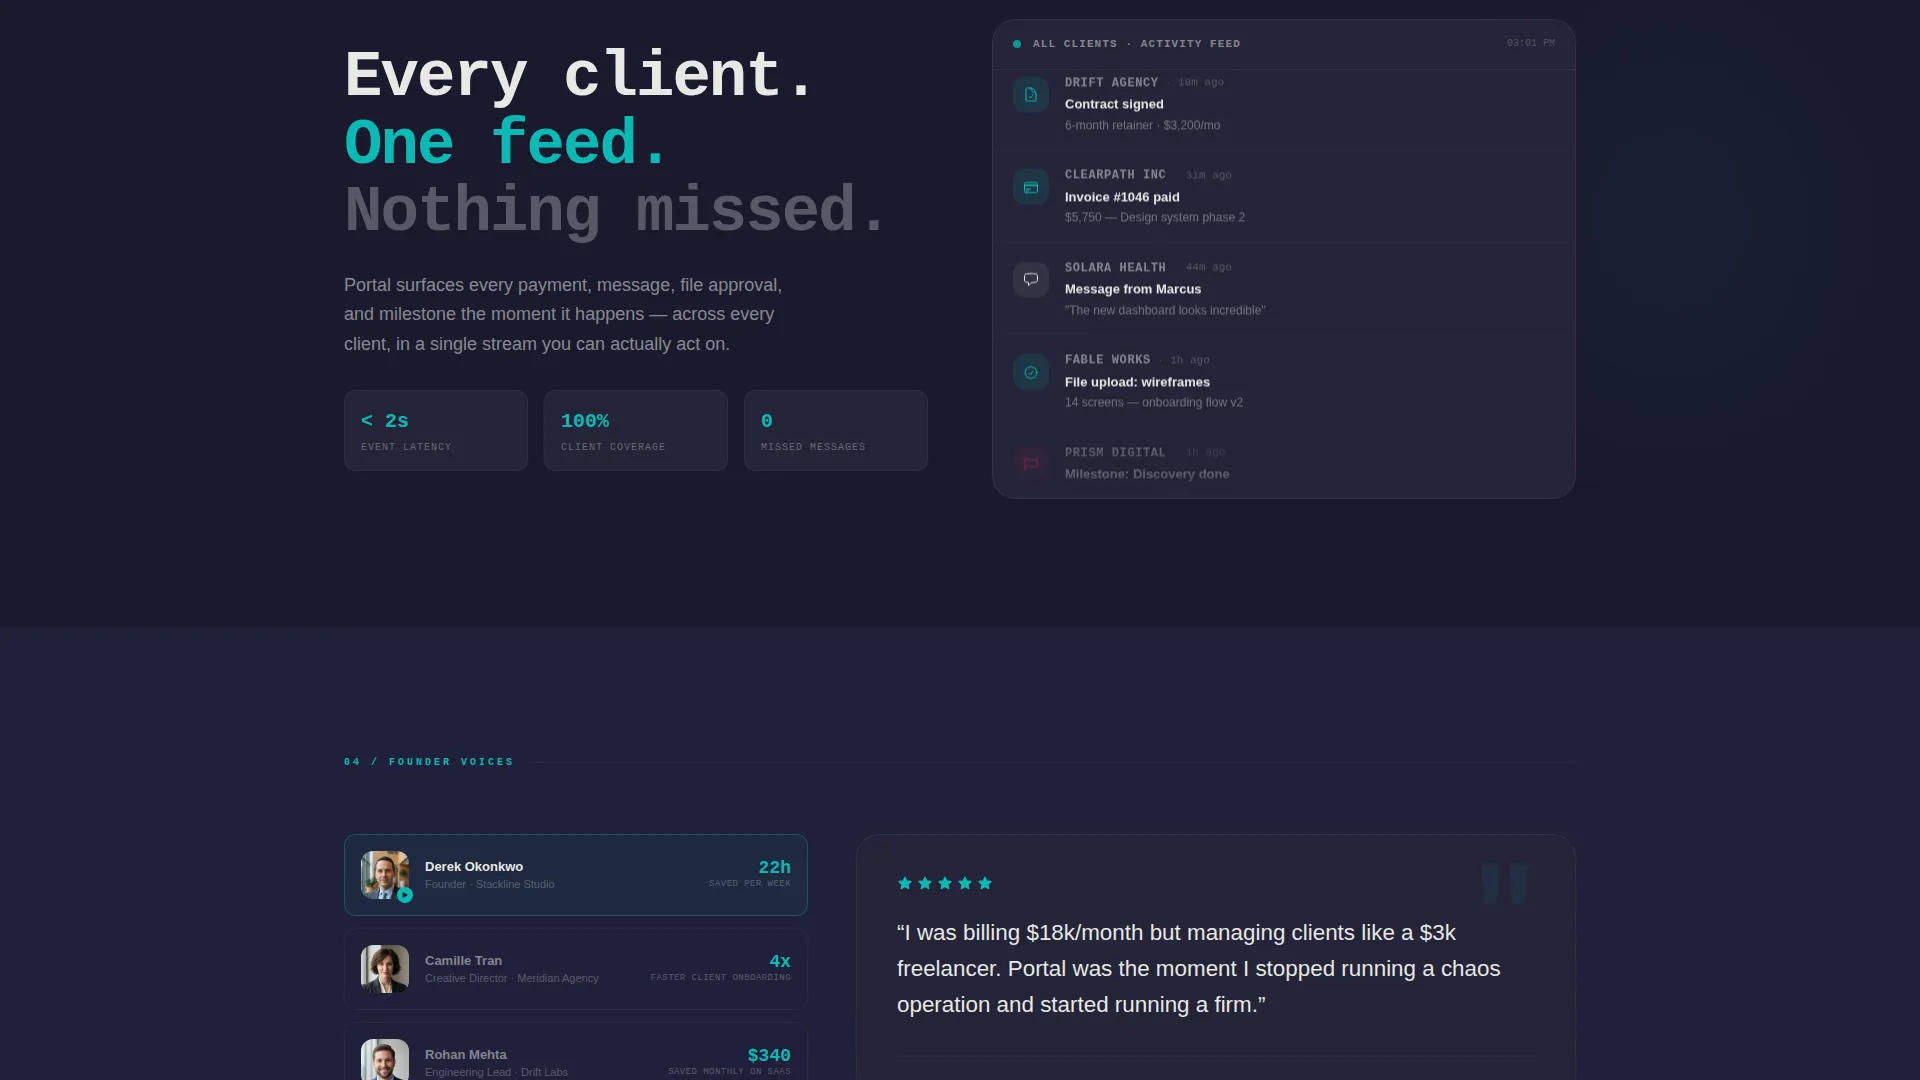Select Camille Tran testimonial tab
Viewport: 1920px width, 1080px height.
(576, 969)
